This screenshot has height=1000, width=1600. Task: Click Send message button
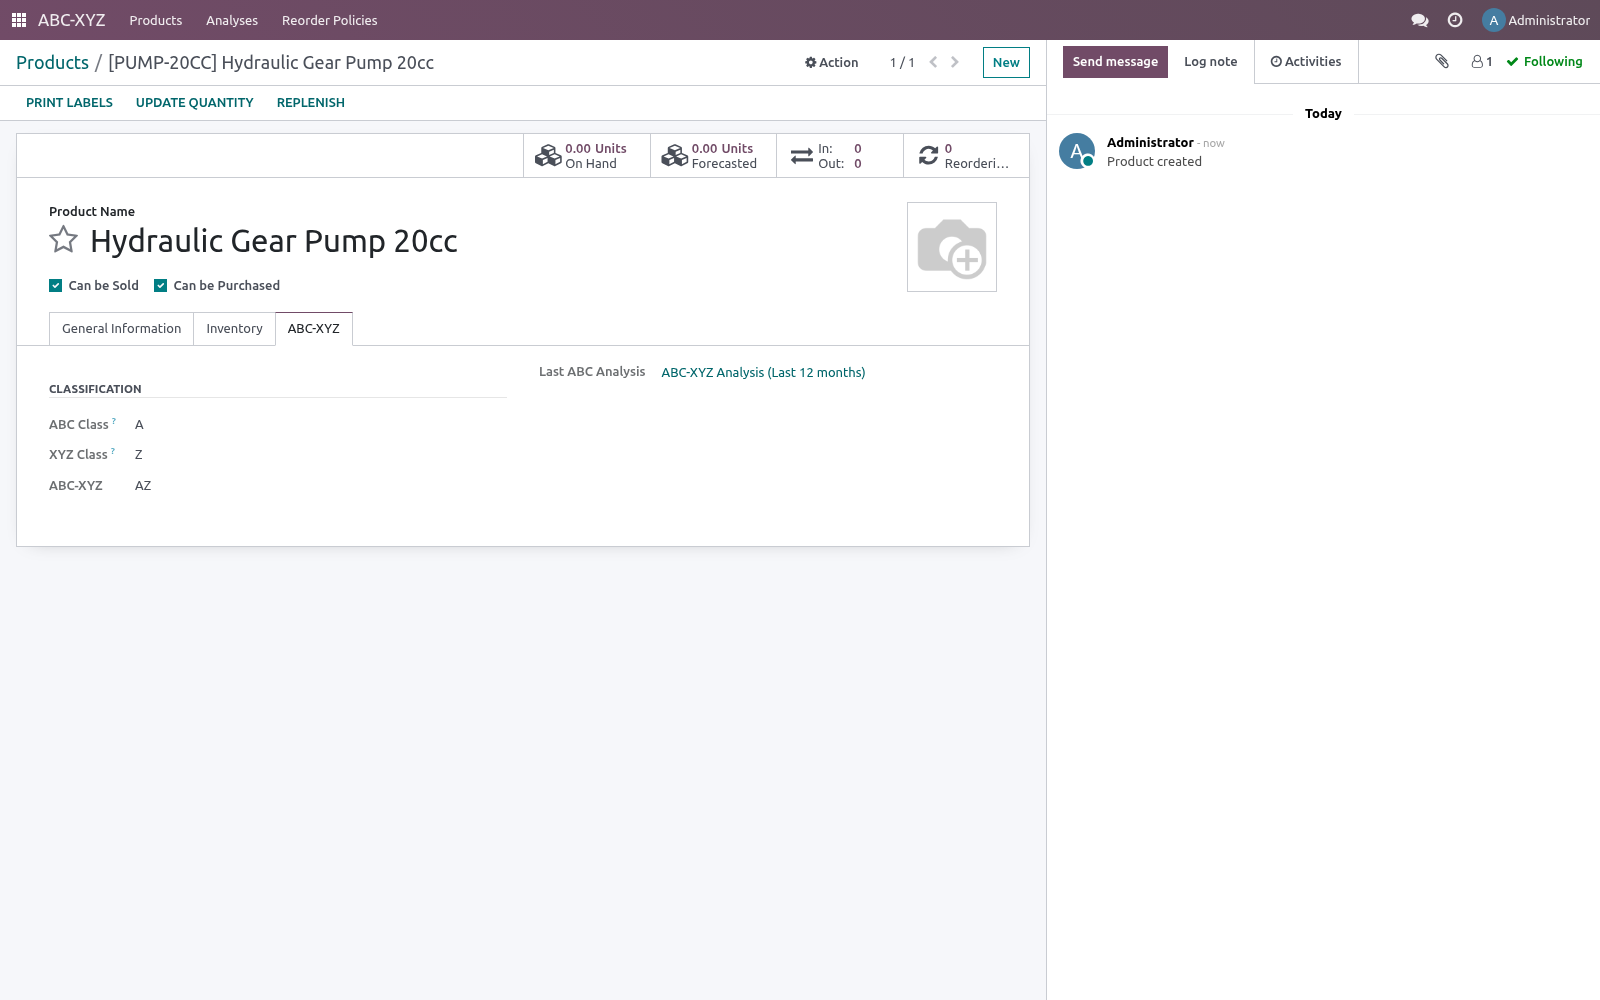[1115, 62]
